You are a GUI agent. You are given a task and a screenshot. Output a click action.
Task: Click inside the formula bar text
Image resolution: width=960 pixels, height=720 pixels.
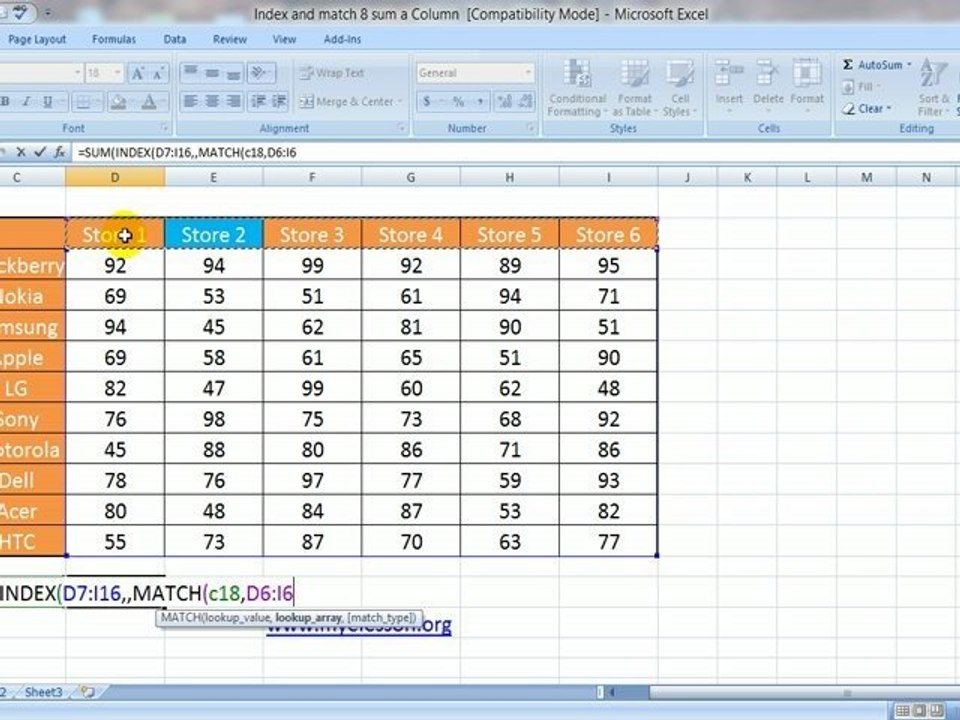pos(187,152)
